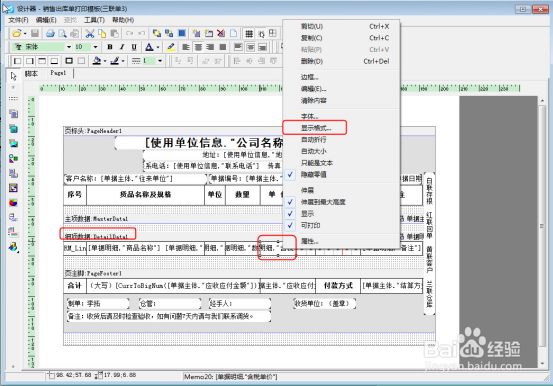This screenshot has width=553, height=386.
Task: Expand the frame line color arrow
Action: pos(123,61)
